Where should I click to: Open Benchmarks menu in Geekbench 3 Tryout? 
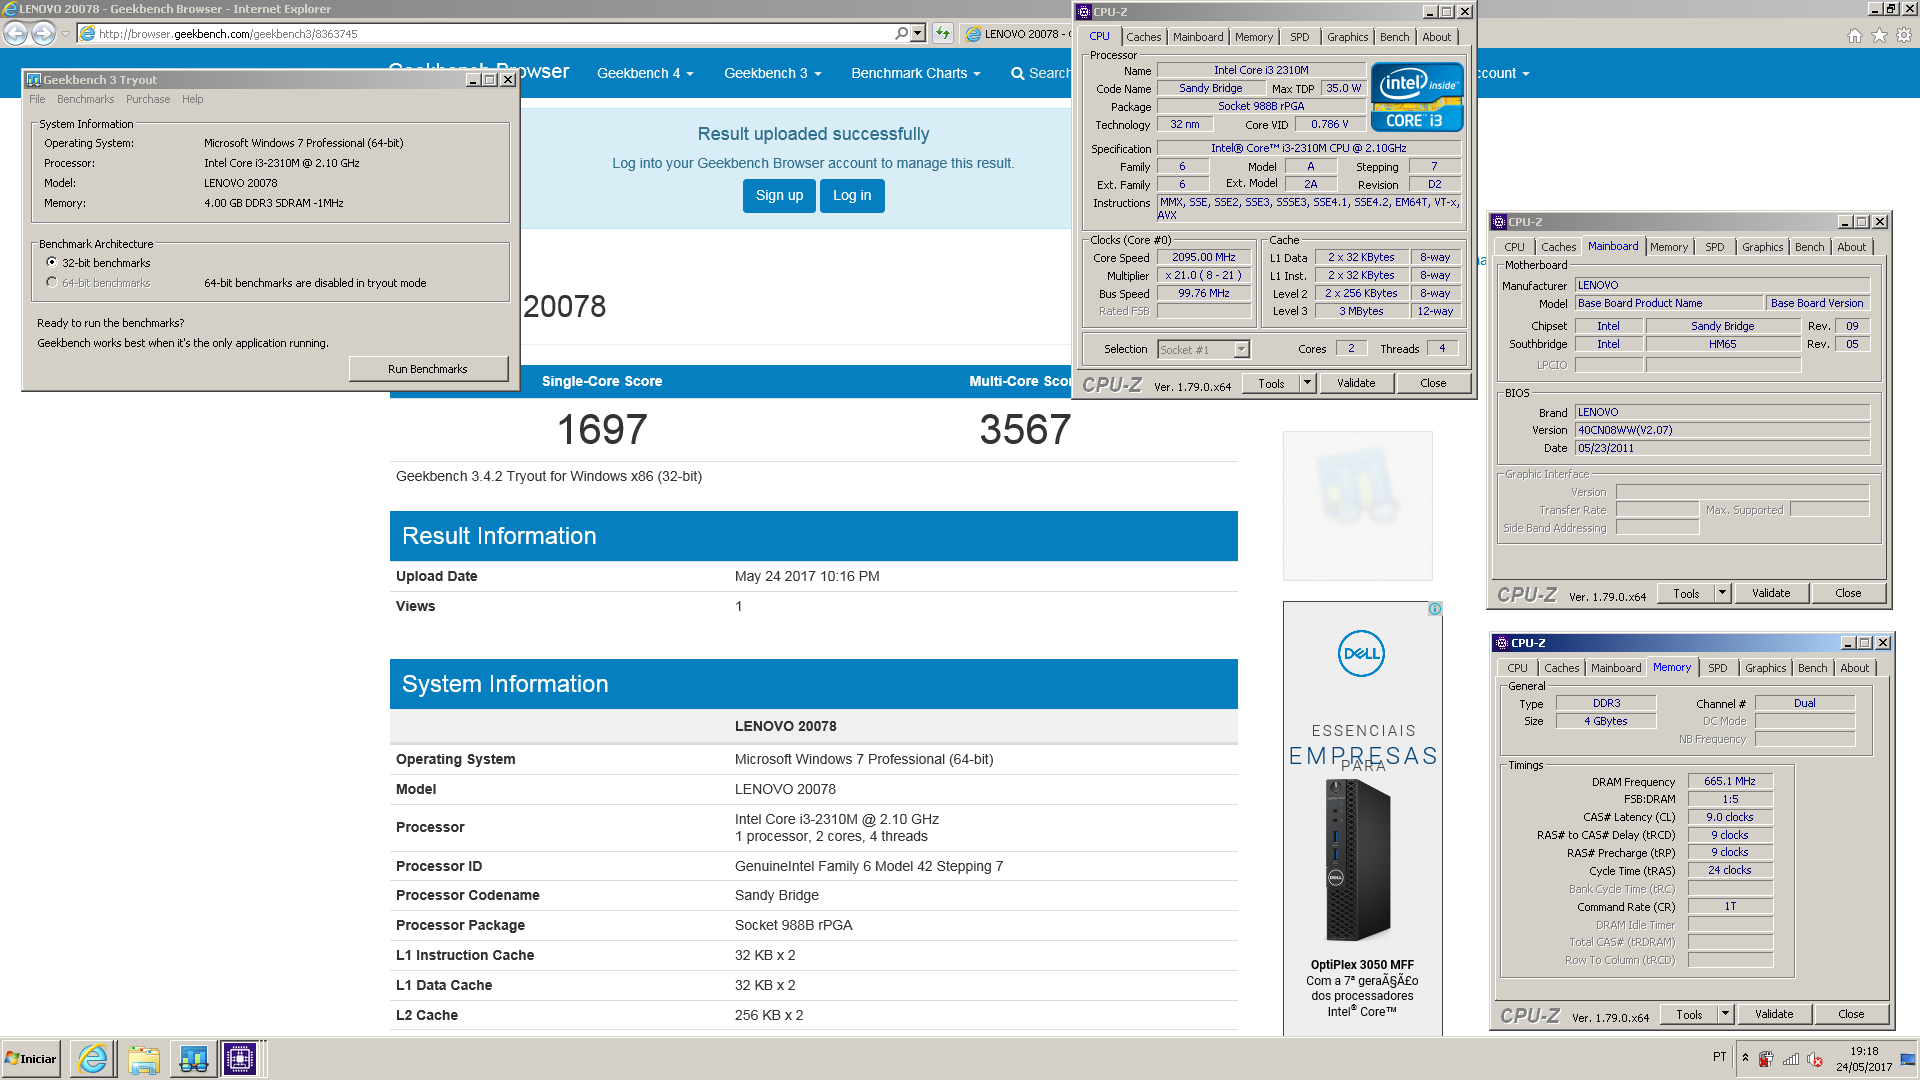[x=85, y=99]
